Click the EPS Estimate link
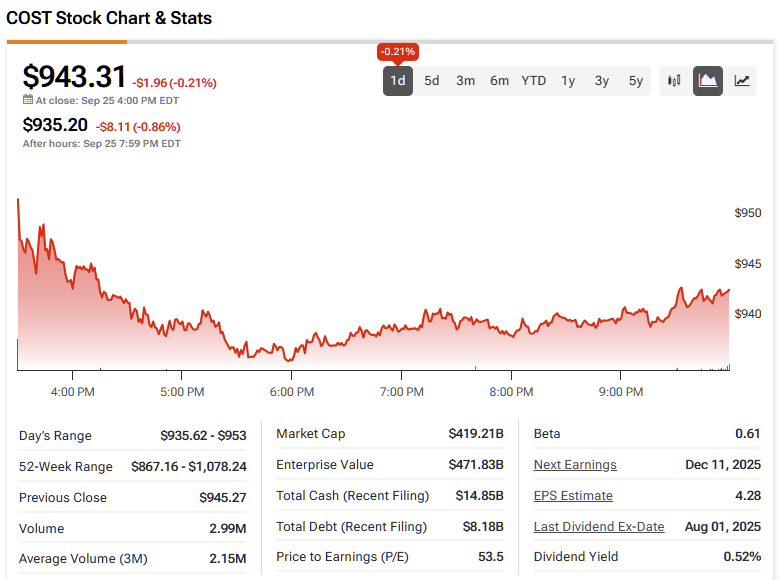Screen dimensions: 784x580 point(573,496)
